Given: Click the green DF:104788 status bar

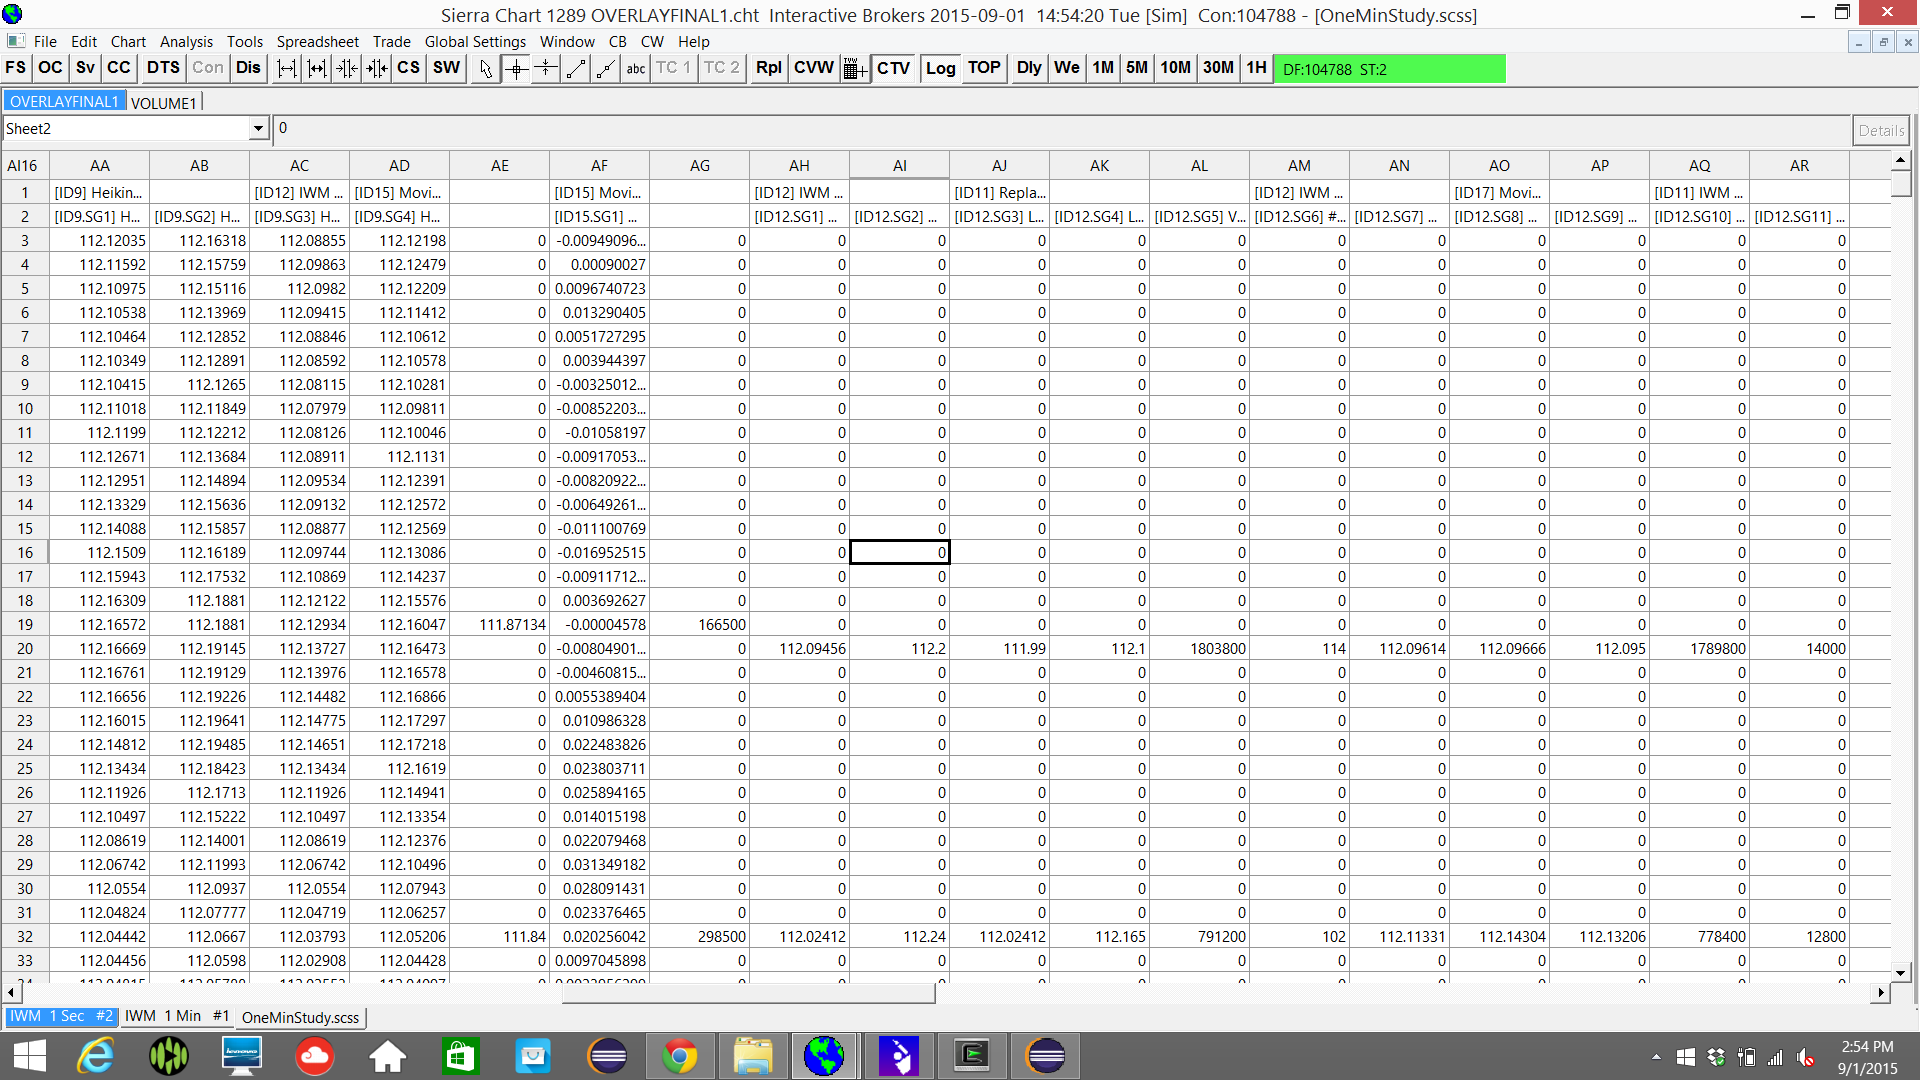Looking at the screenshot, I should (x=1389, y=69).
